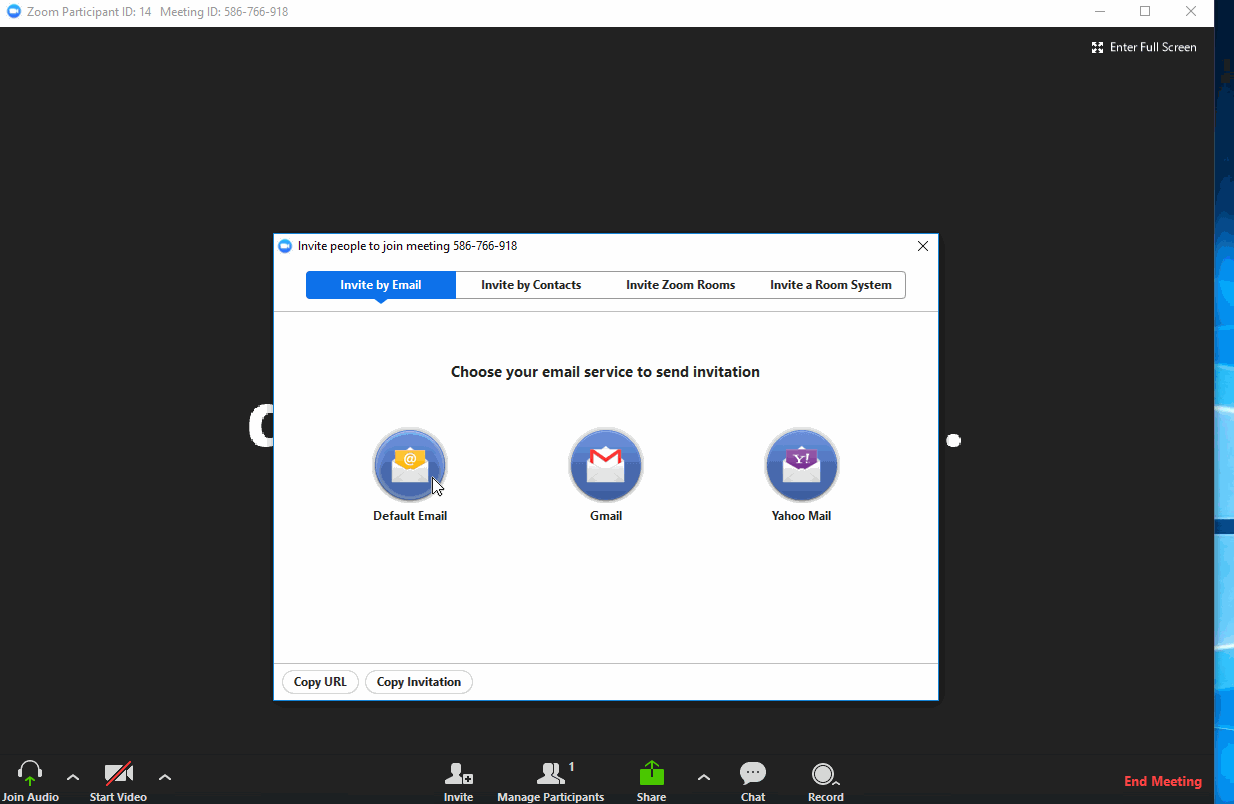Open the Invite icon in toolbar

[458, 774]
